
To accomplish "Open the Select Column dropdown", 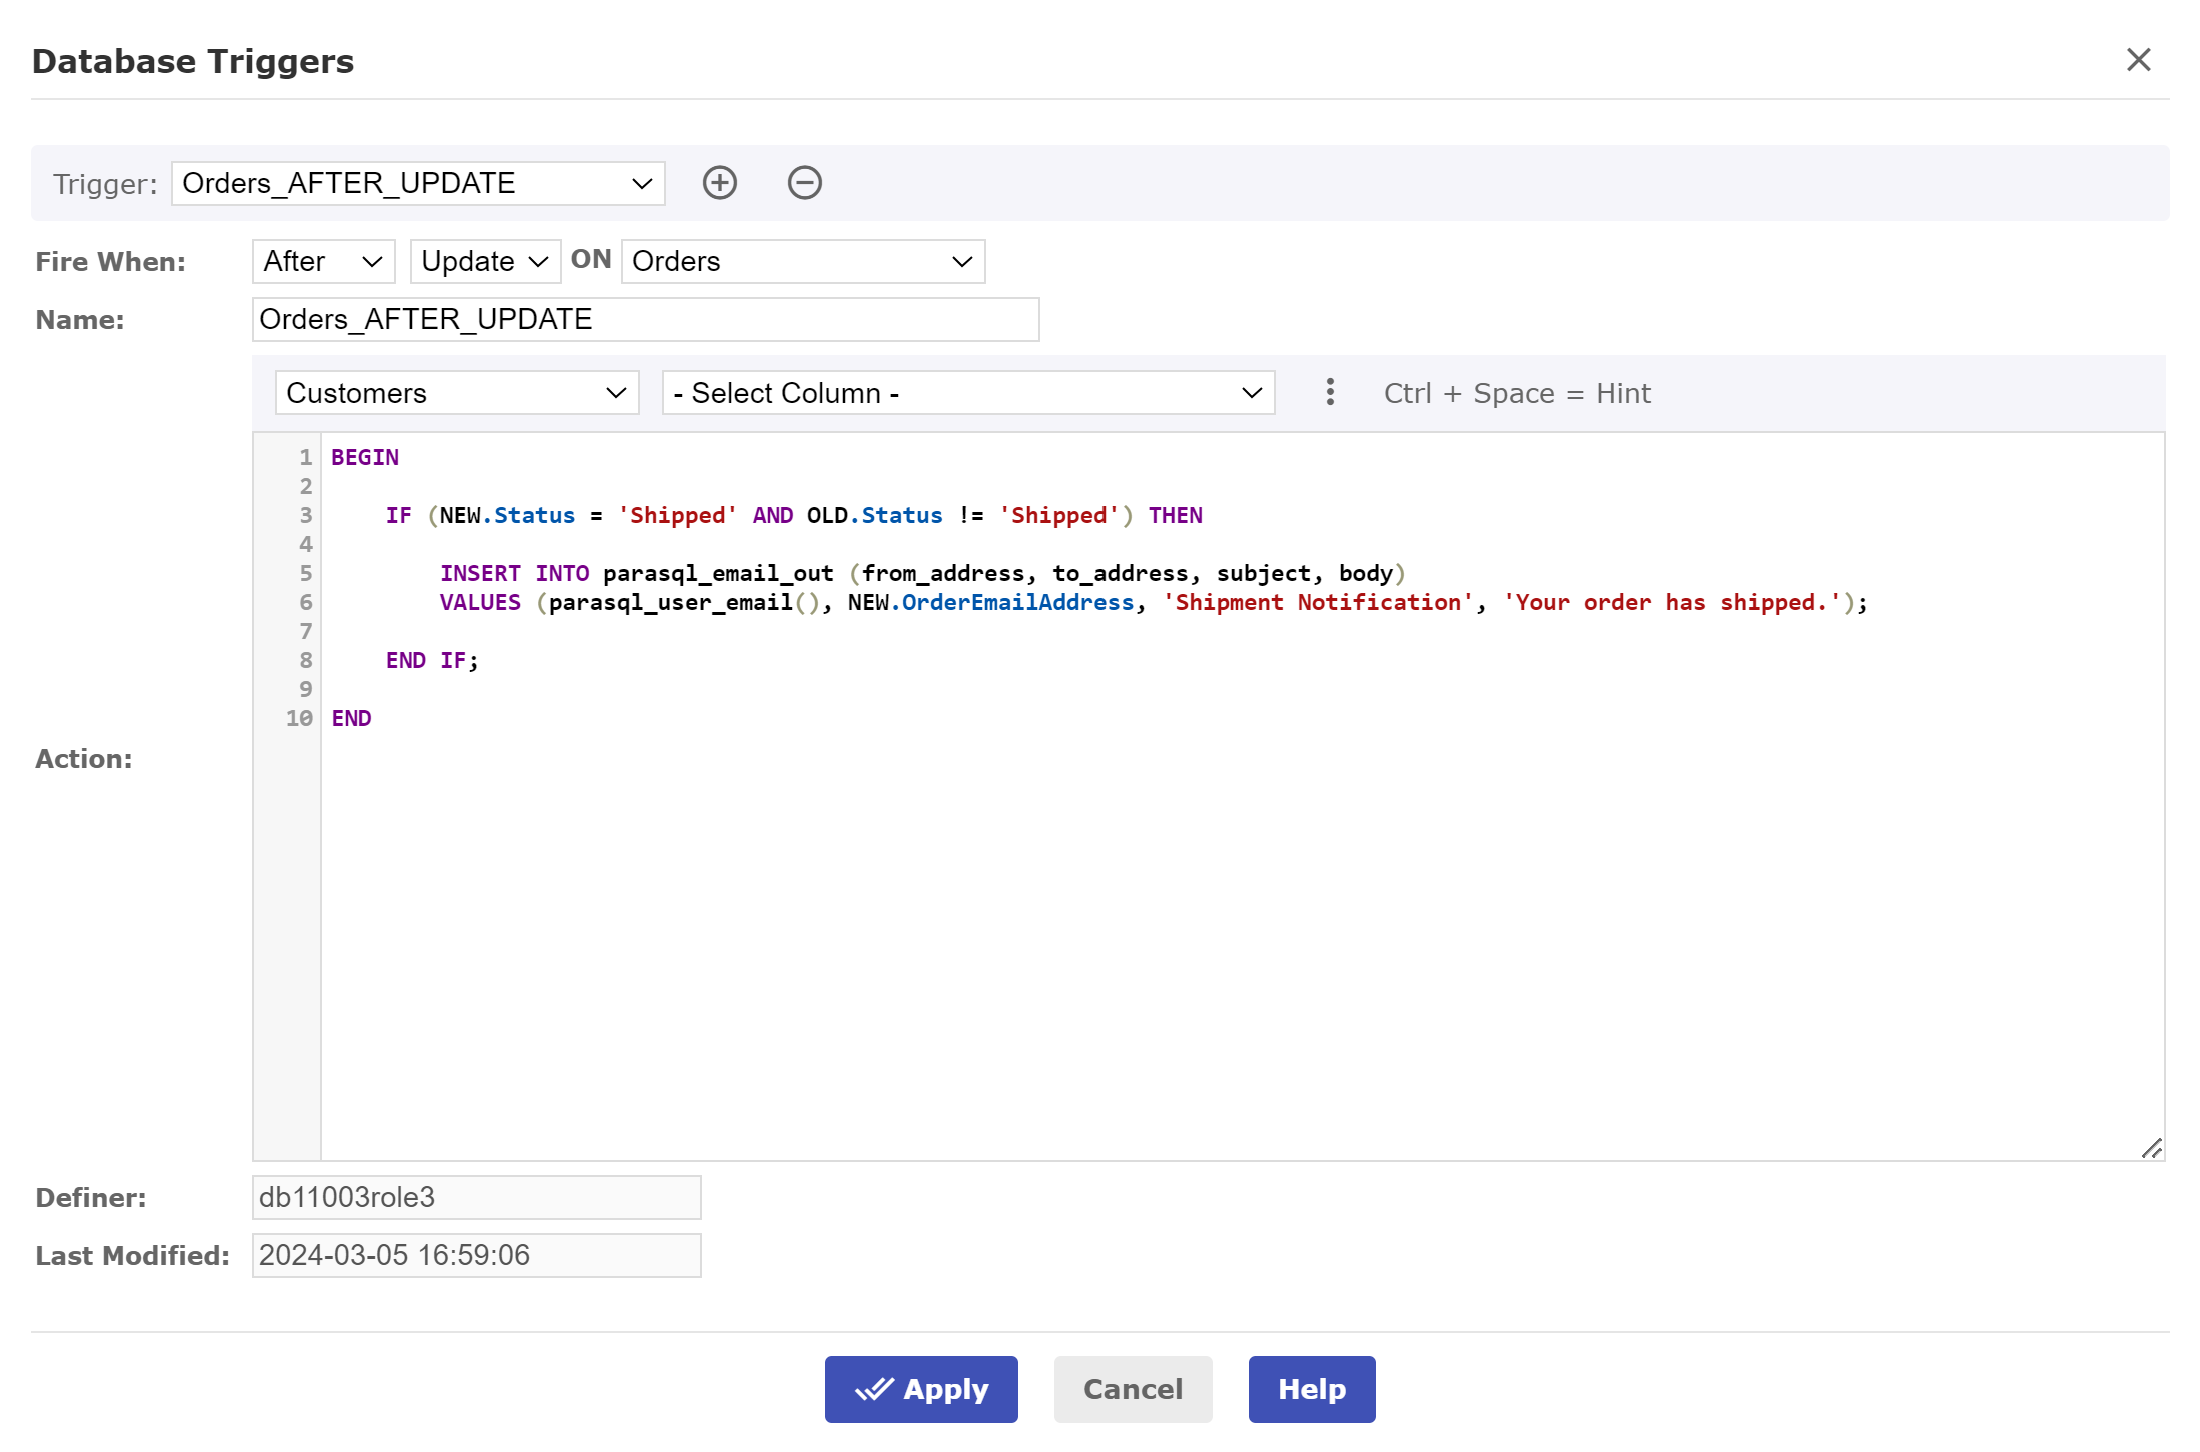I will tap(968, 393).
